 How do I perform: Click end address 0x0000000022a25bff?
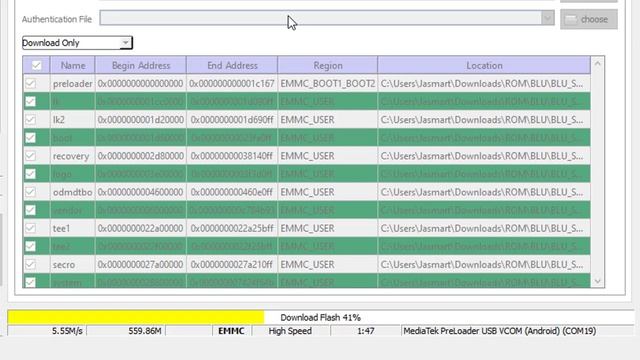pos(232,228)
